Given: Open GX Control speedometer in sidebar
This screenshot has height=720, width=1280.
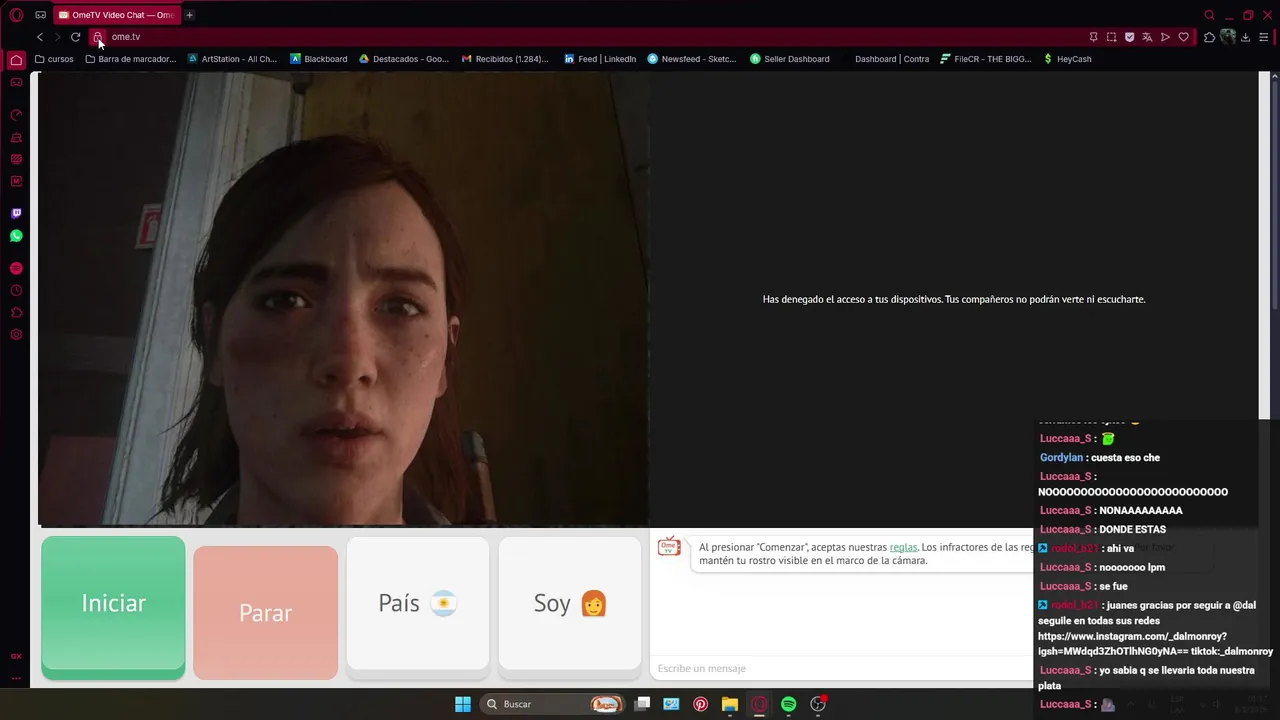Looking at the screenshot, I should click(16, 115).
